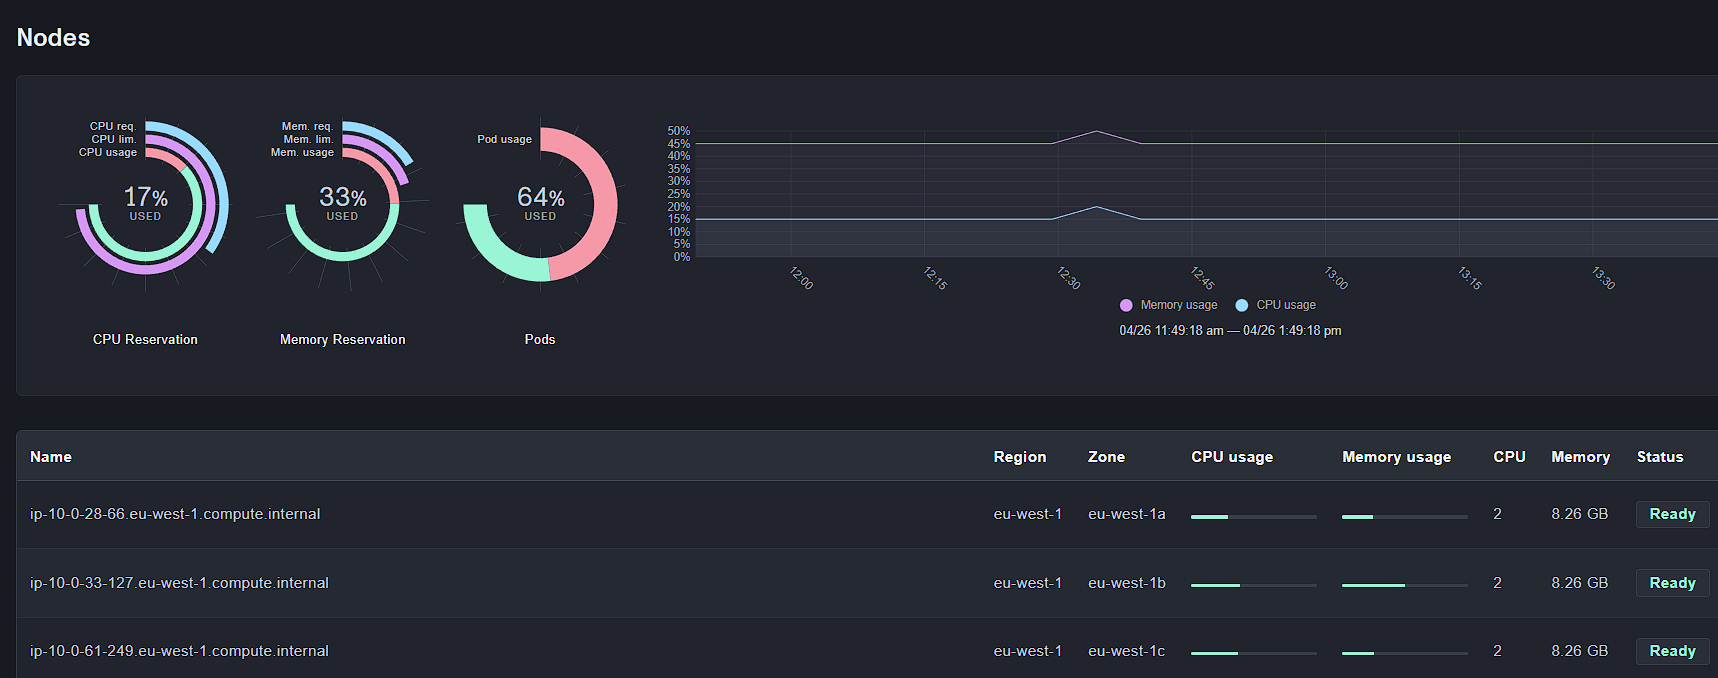Click the 33% used Memory Reservation gauge
The width and height of the screenshot is (1718, 678).
pos(342,203)
